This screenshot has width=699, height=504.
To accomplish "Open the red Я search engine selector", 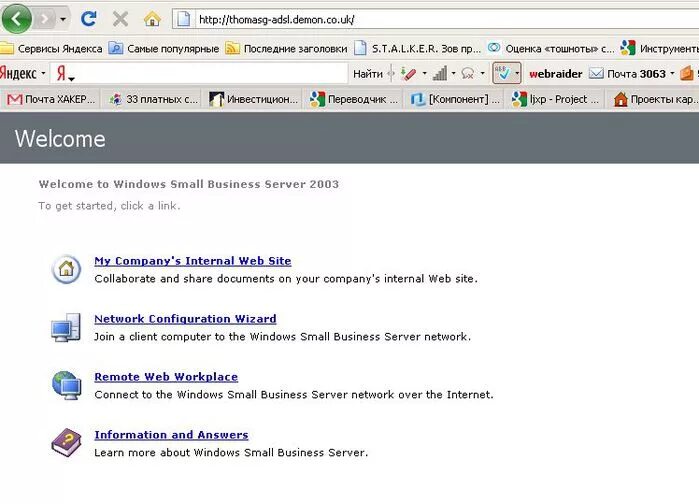I will [65, 74].
